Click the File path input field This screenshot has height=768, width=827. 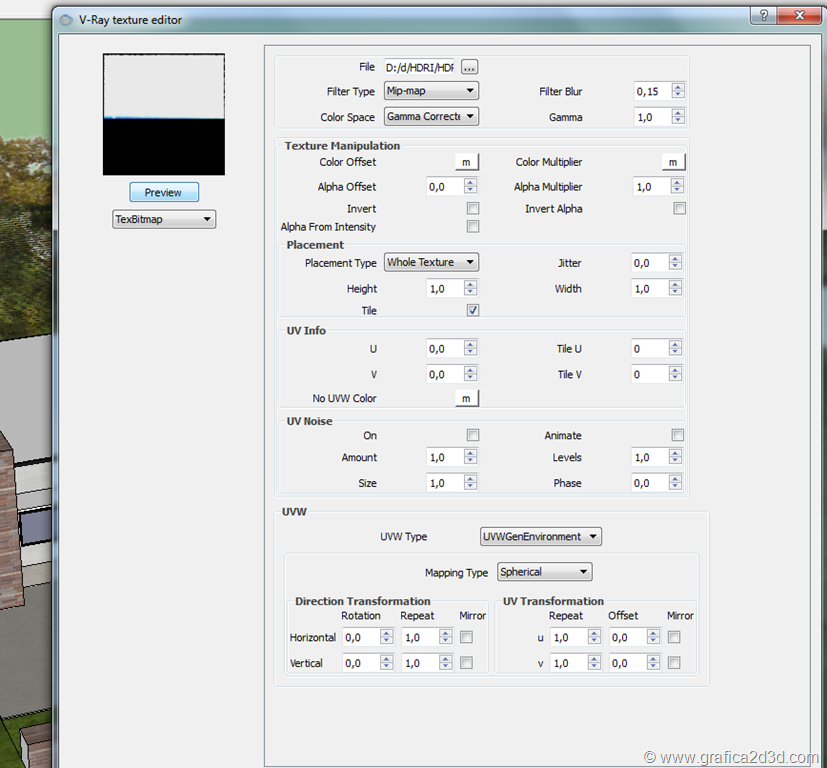tap(419, 67)
